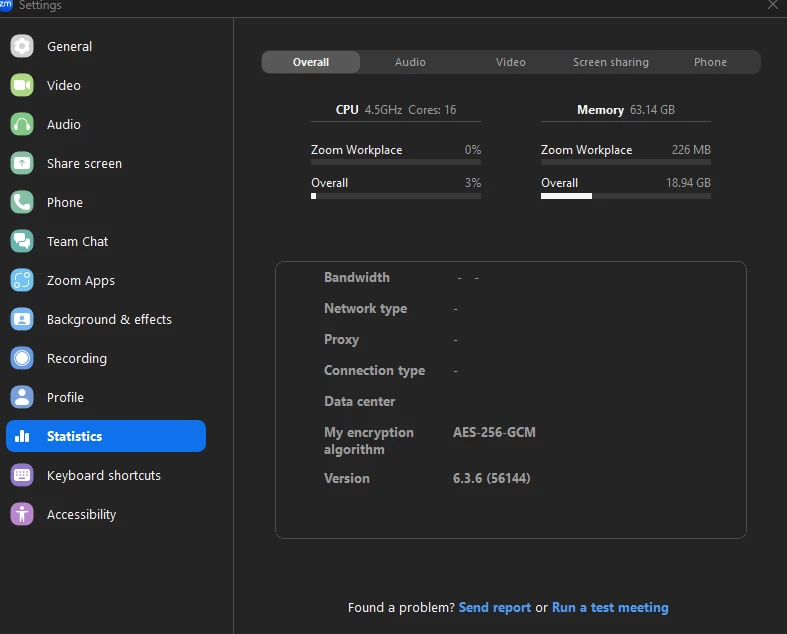This screenshot has height=634, width=787.
Task: Click the CPU 4.5GHz Cores: 16 heading
Action: (x=396, y=110)
